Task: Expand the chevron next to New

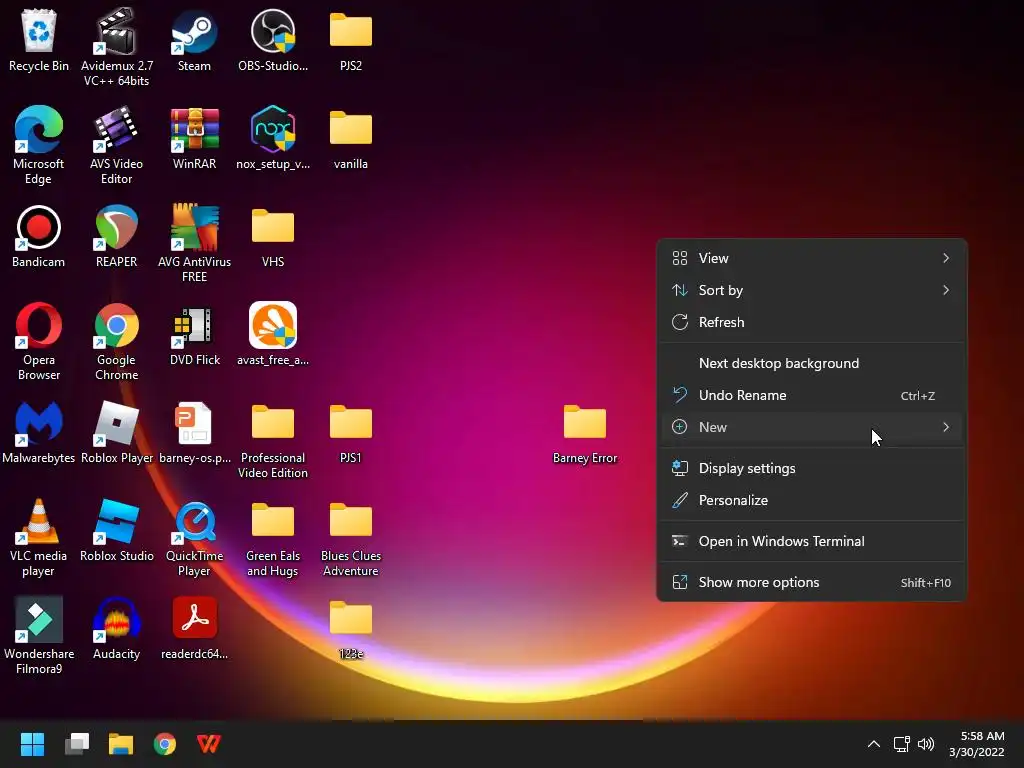Action: pos(946,427)
